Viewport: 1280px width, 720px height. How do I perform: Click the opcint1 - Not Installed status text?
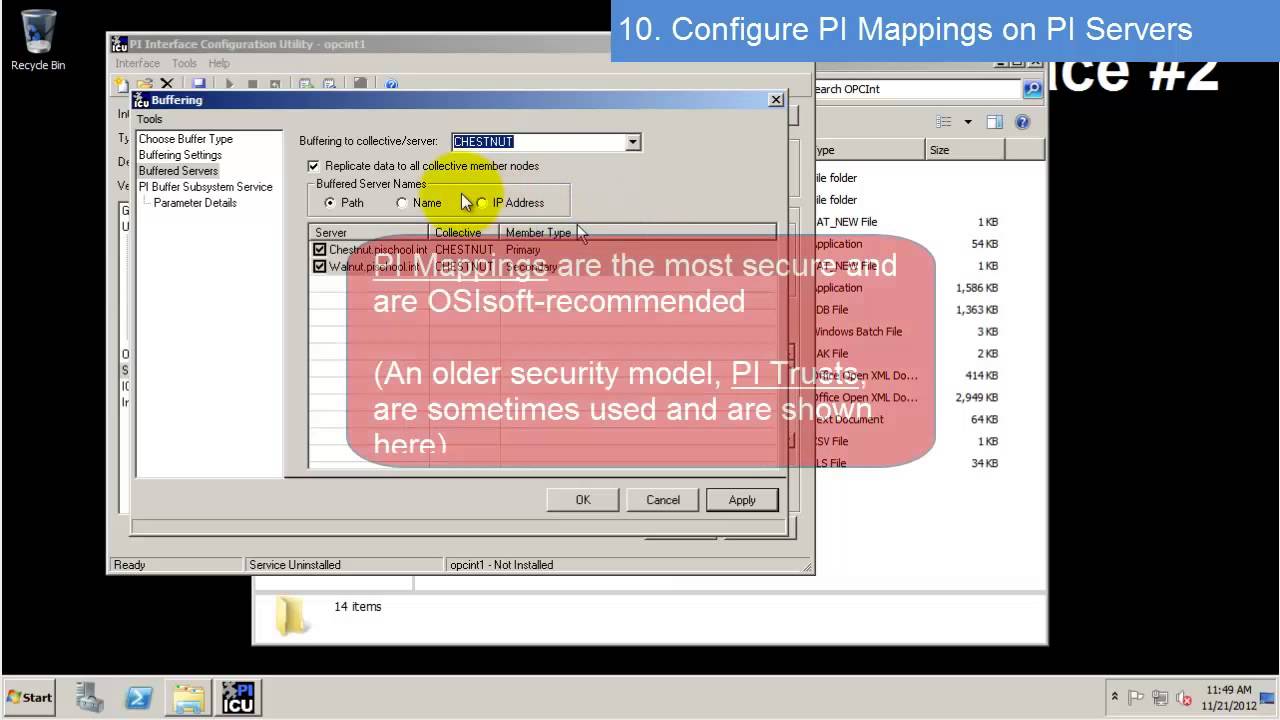coord(502,565)
